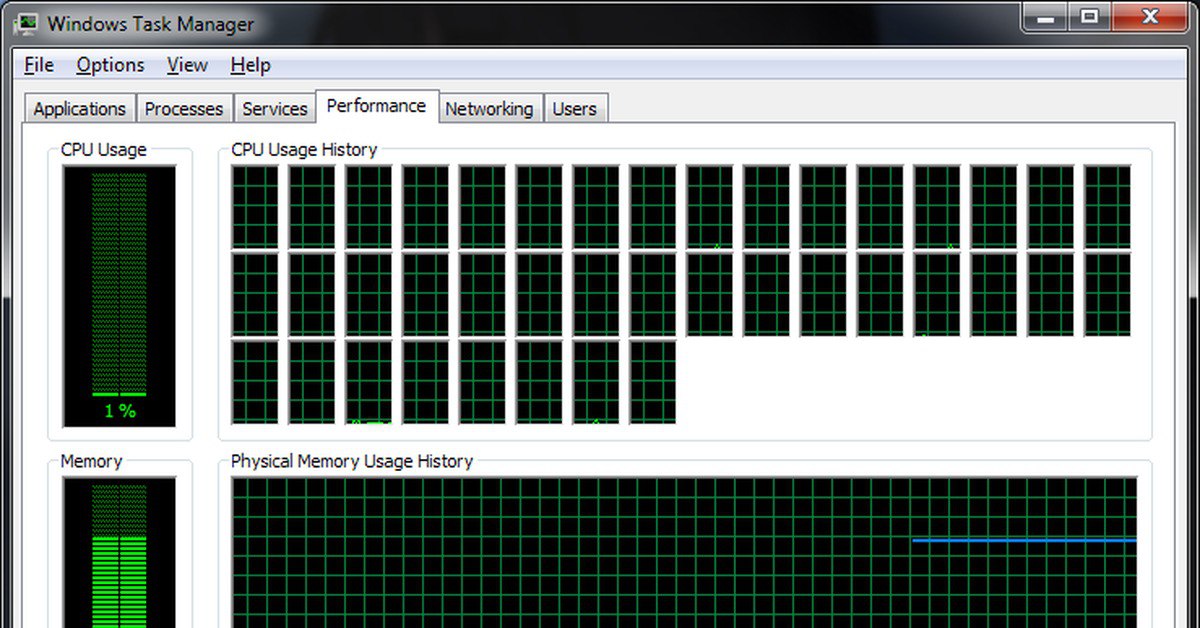This screenshot has height=628, width=1200.
Task: Click the Physical Memory Usage History label
Action: 352,462
